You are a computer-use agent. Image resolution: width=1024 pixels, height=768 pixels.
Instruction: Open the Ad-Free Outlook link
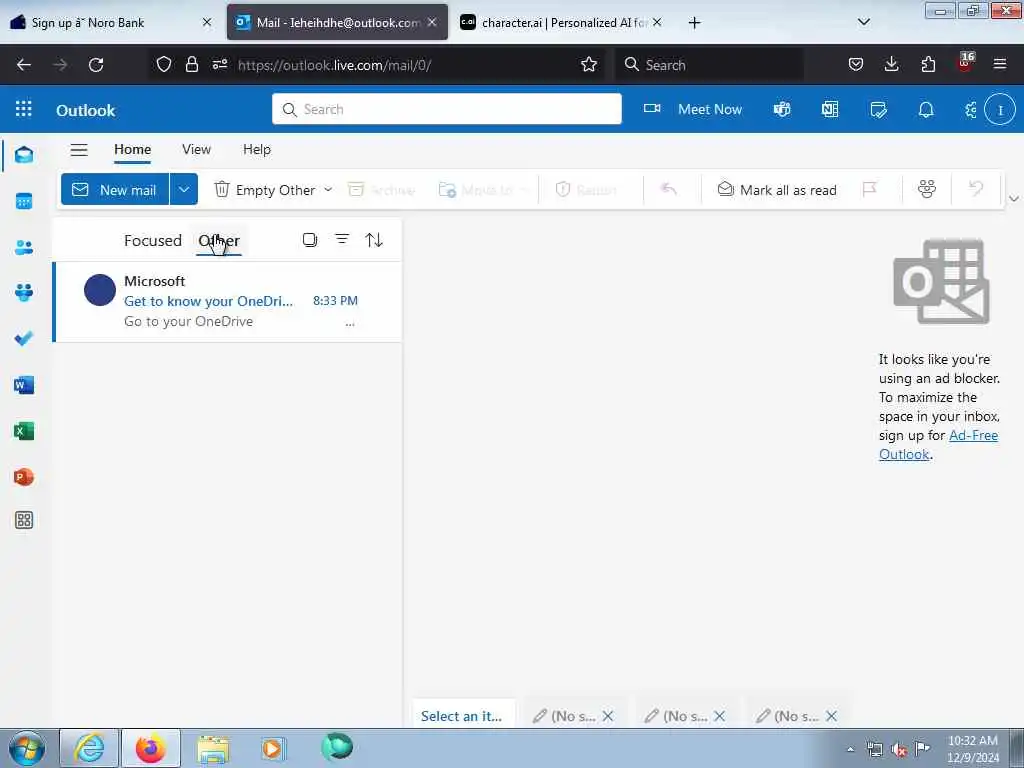point(938,445)
